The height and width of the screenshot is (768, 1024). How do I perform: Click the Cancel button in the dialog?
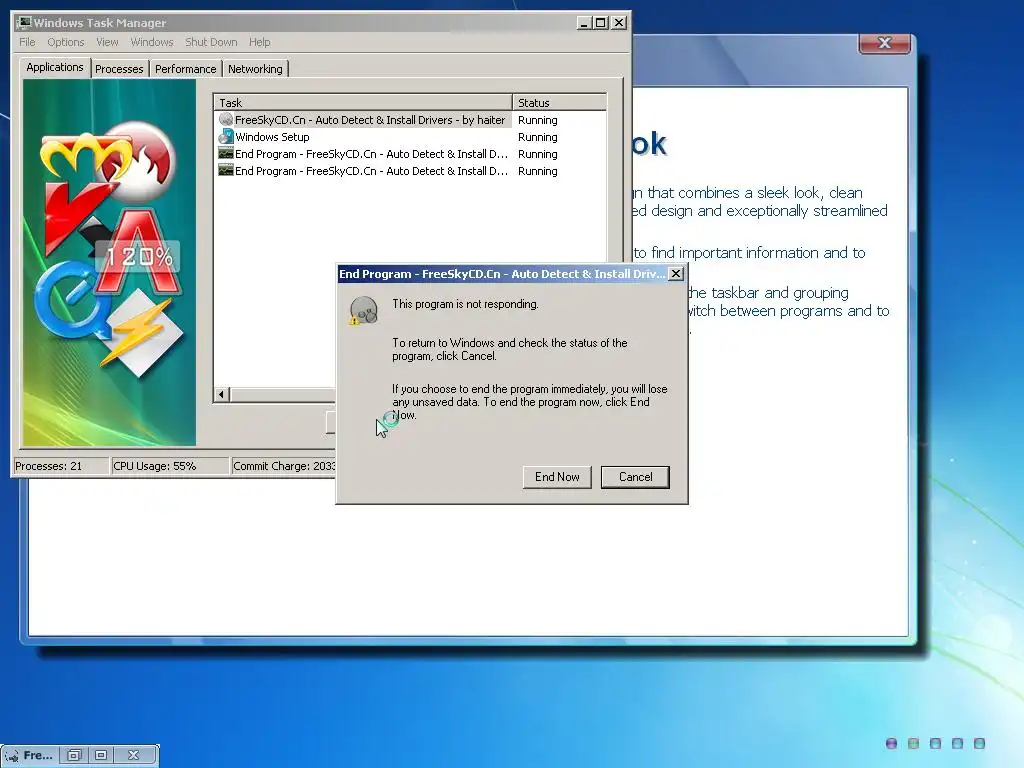(x=635, y=477)
